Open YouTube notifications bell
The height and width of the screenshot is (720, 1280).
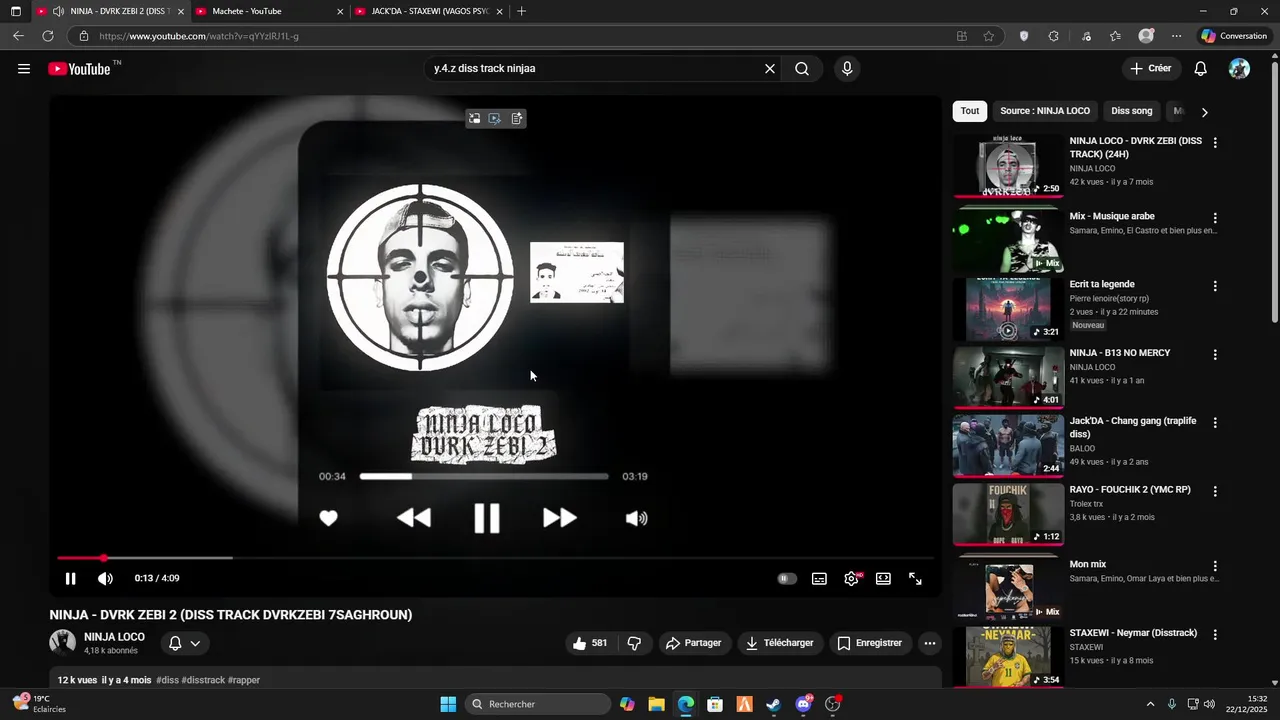pyautogui.click(x=1201, y=69)
